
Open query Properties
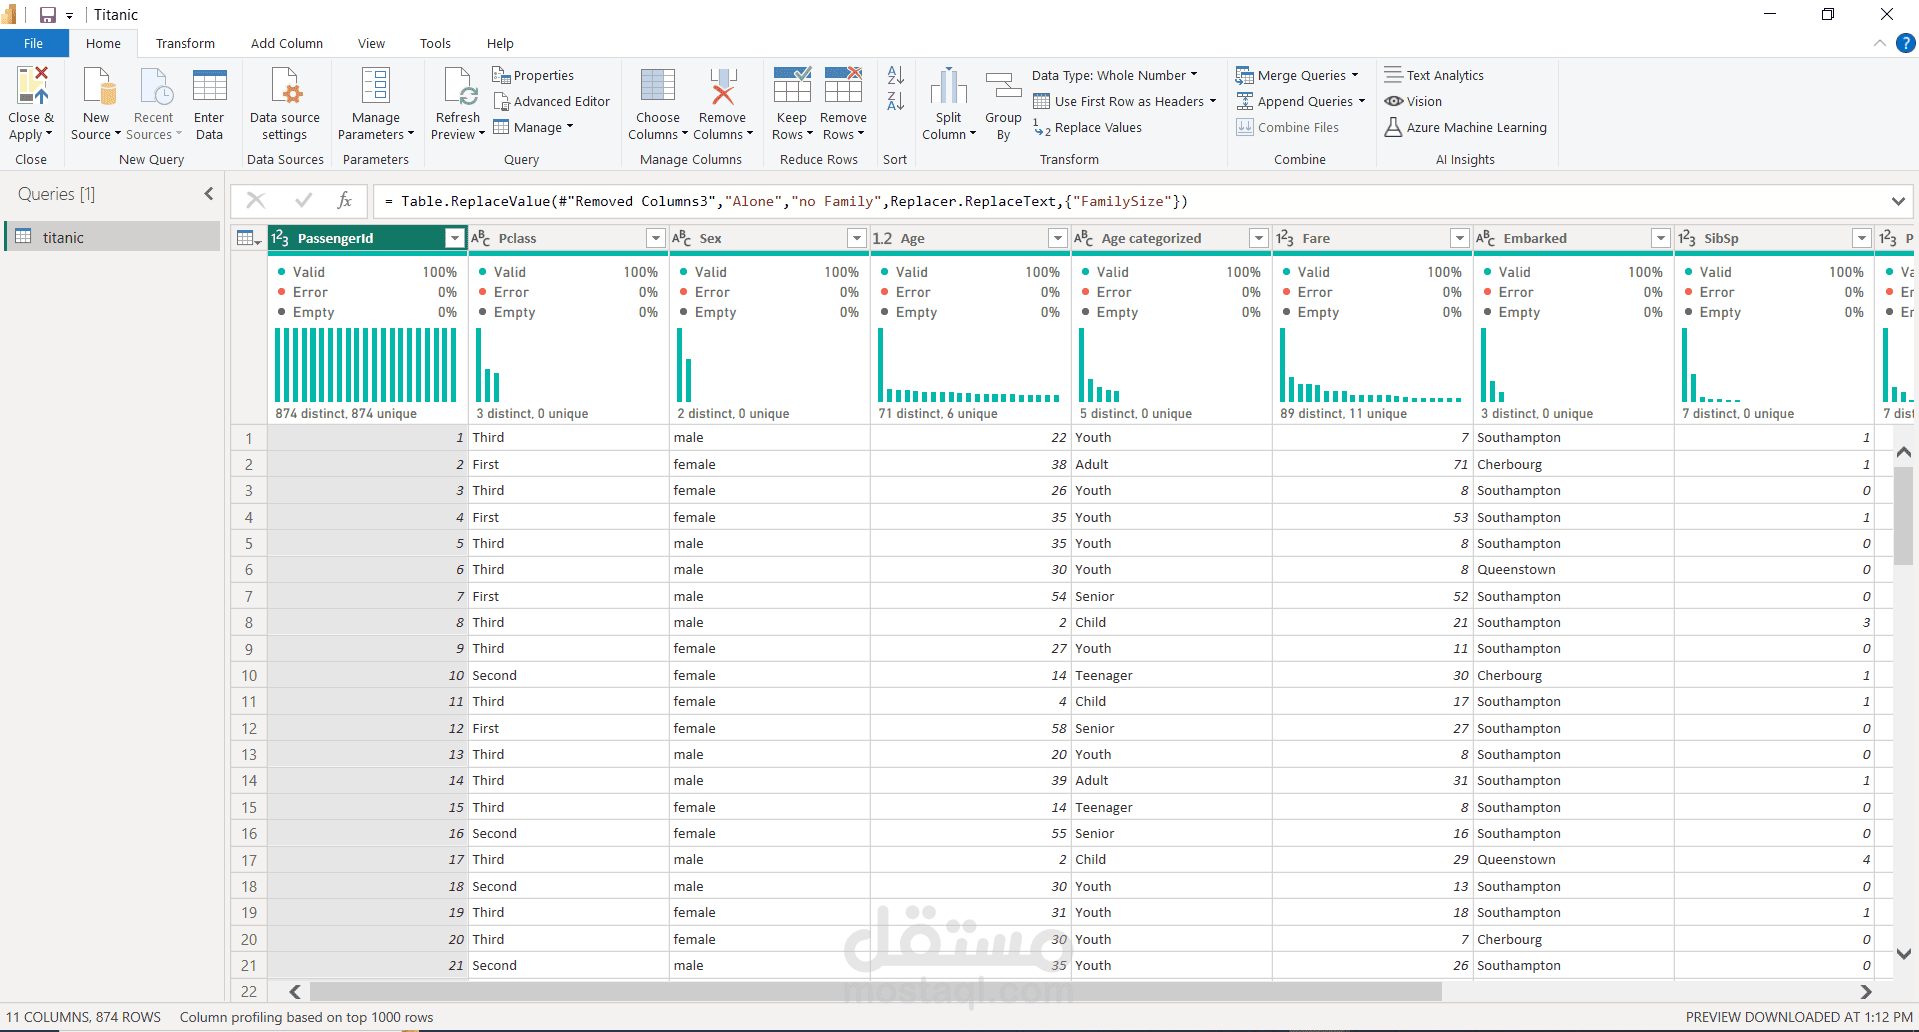point(533,75)
